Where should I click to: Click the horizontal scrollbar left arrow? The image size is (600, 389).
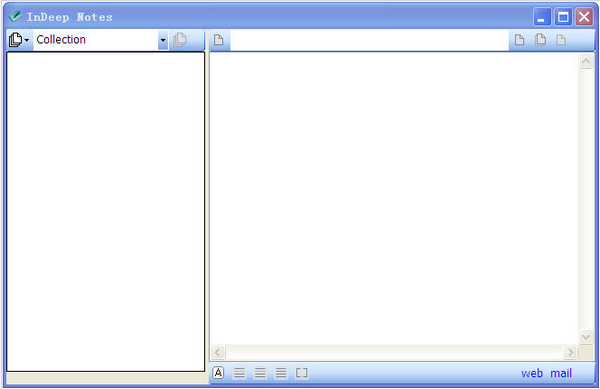click(218, 352)
